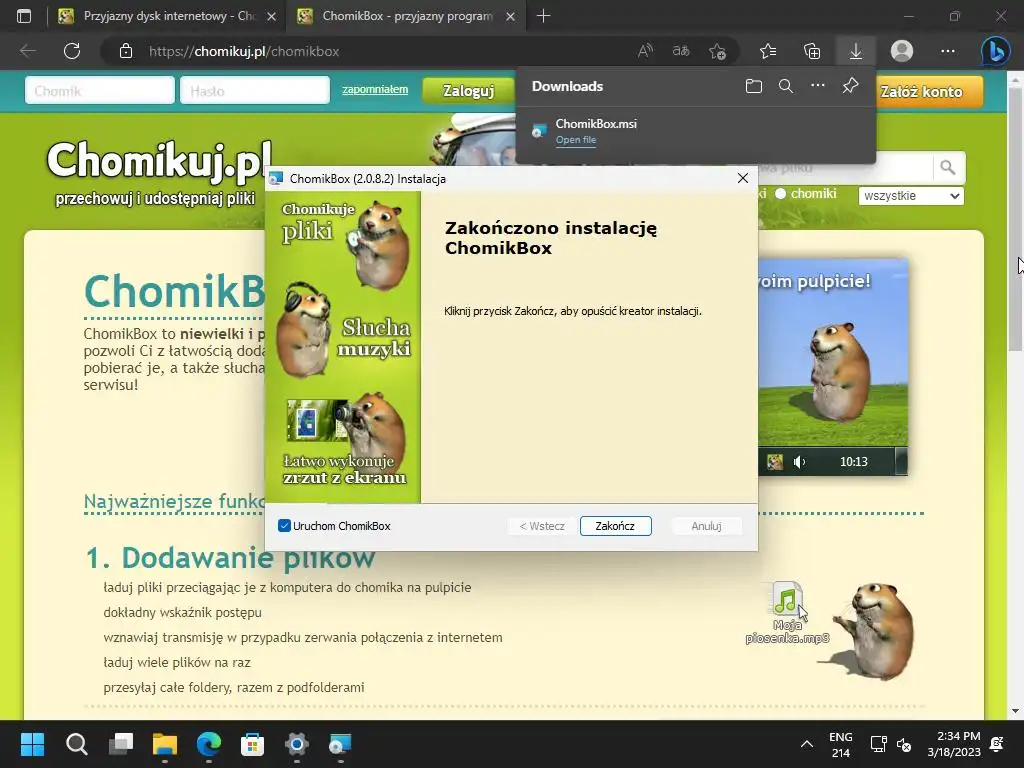Search downloads with the magnifier icon
The width and height of the screenshot is (1024, 768).
click(786, 86)
